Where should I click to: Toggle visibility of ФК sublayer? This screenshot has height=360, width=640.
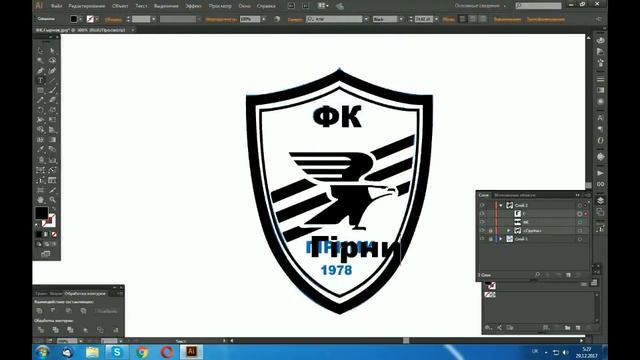pyautogui.click(x=482, y=222)
